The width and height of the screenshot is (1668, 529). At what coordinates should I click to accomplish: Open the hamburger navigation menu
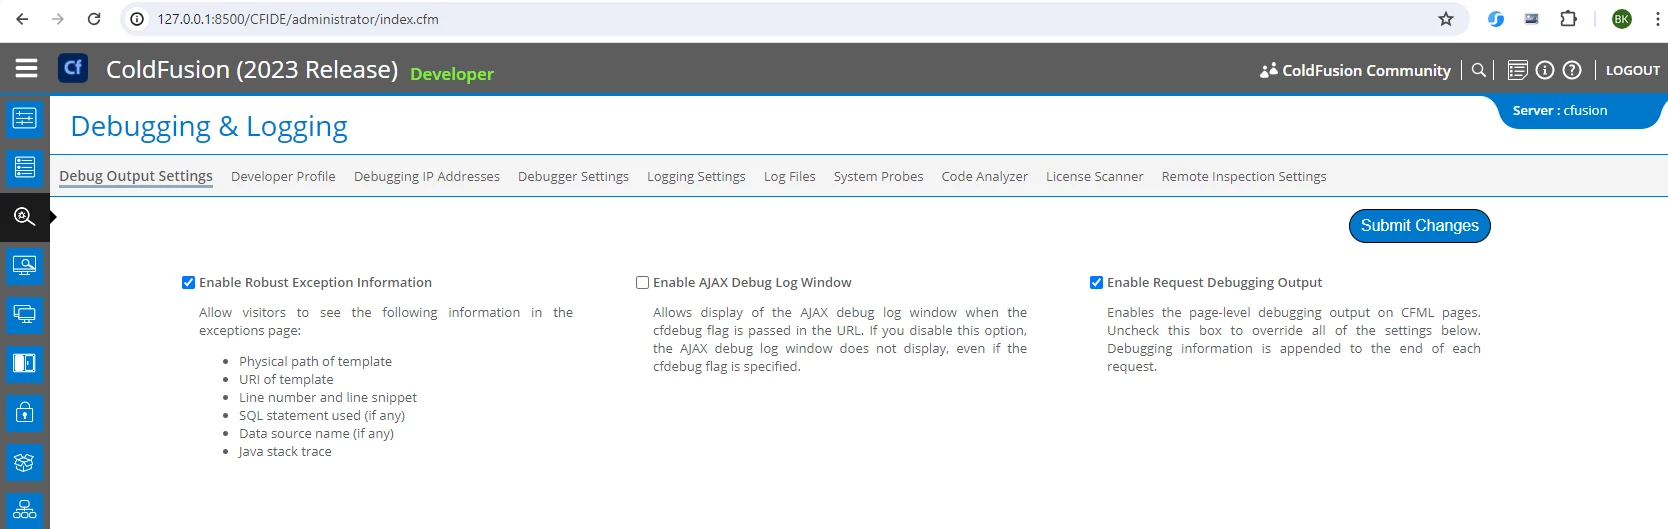point(27,68)
